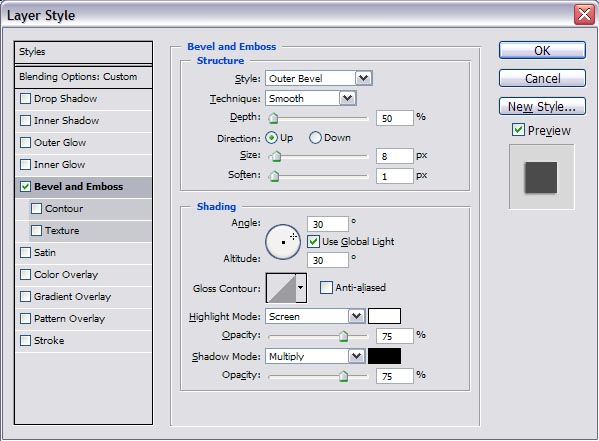Click the Gloss Contour curve thumbnail
Image resolution: width=599 pixels, height=441 pixels.
281,288
